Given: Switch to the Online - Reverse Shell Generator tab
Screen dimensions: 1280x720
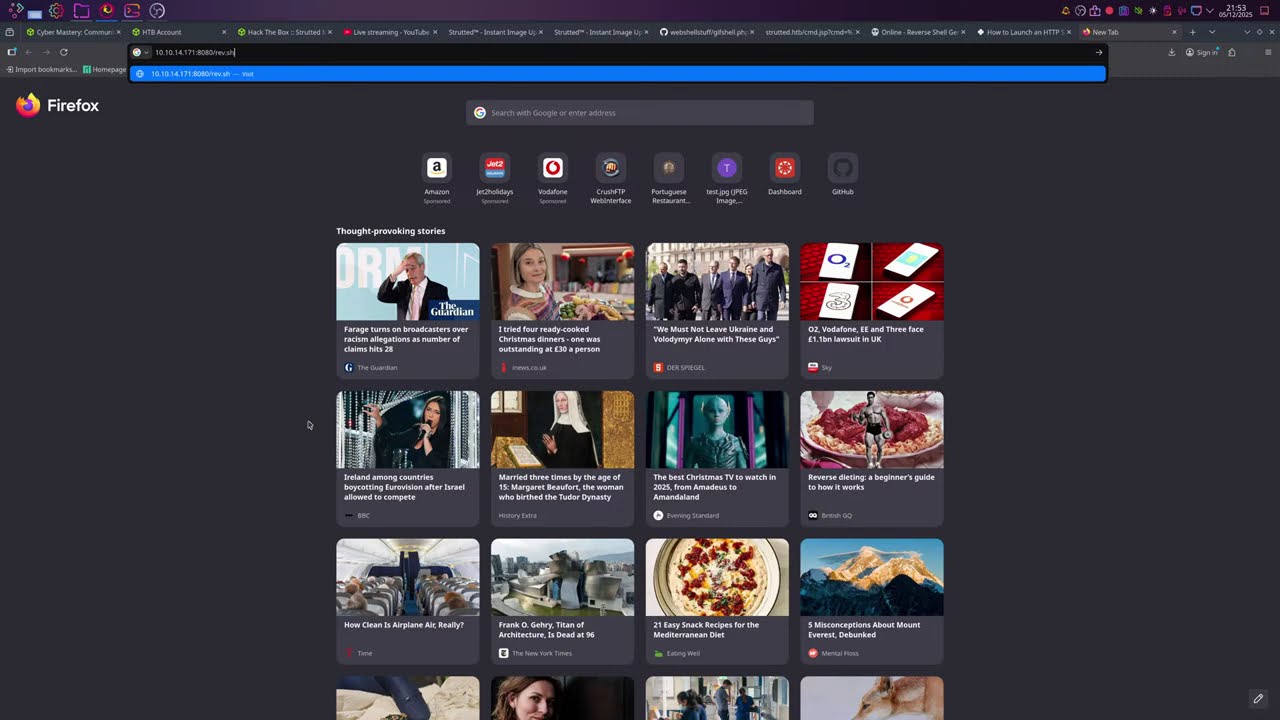Looking at the screenshot, I should pyautogui.click(x=917, y=32).
